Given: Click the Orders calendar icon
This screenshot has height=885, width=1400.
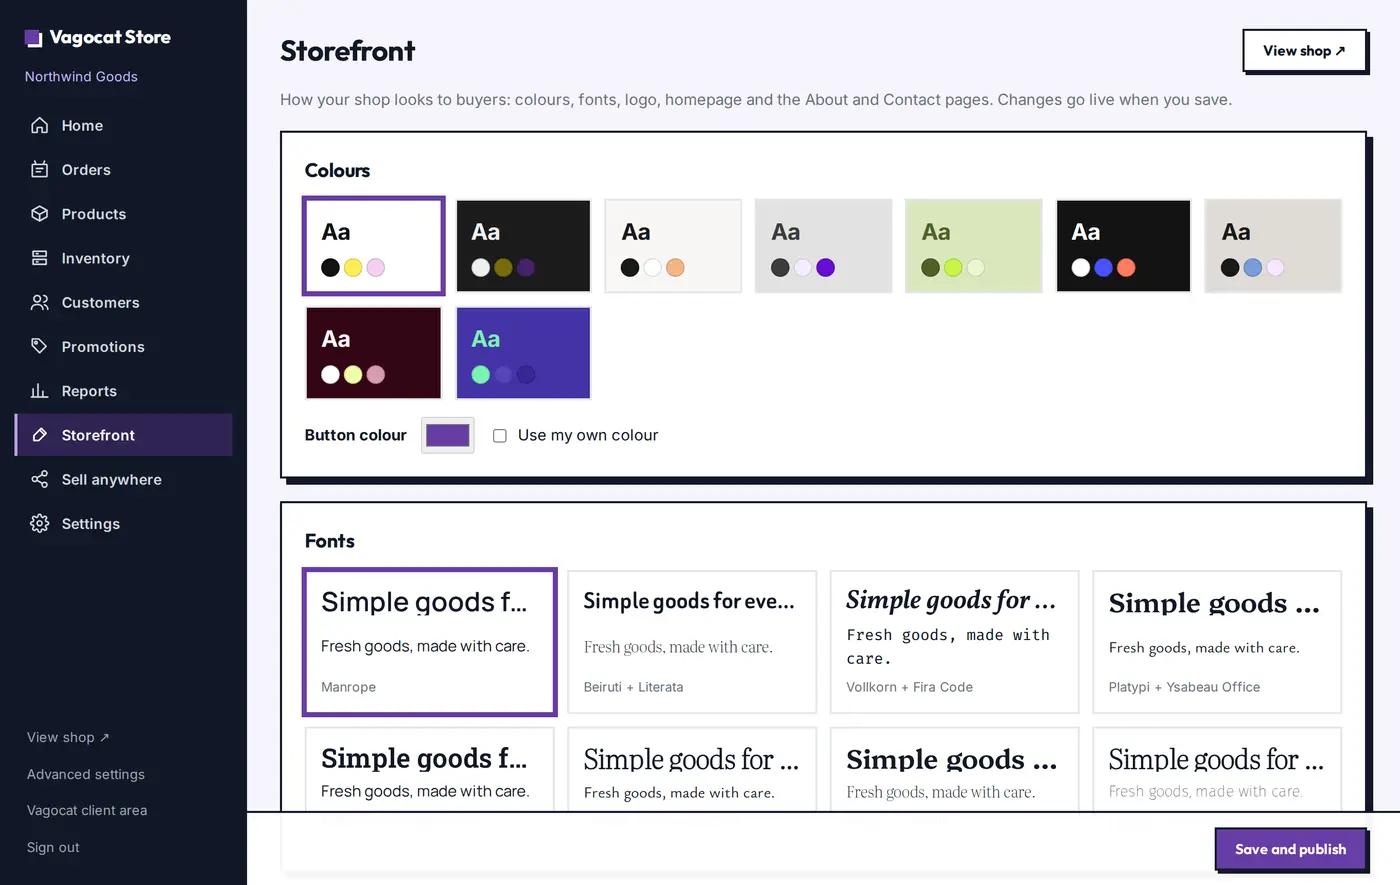Looking at the screenshot, I should 39,169.
